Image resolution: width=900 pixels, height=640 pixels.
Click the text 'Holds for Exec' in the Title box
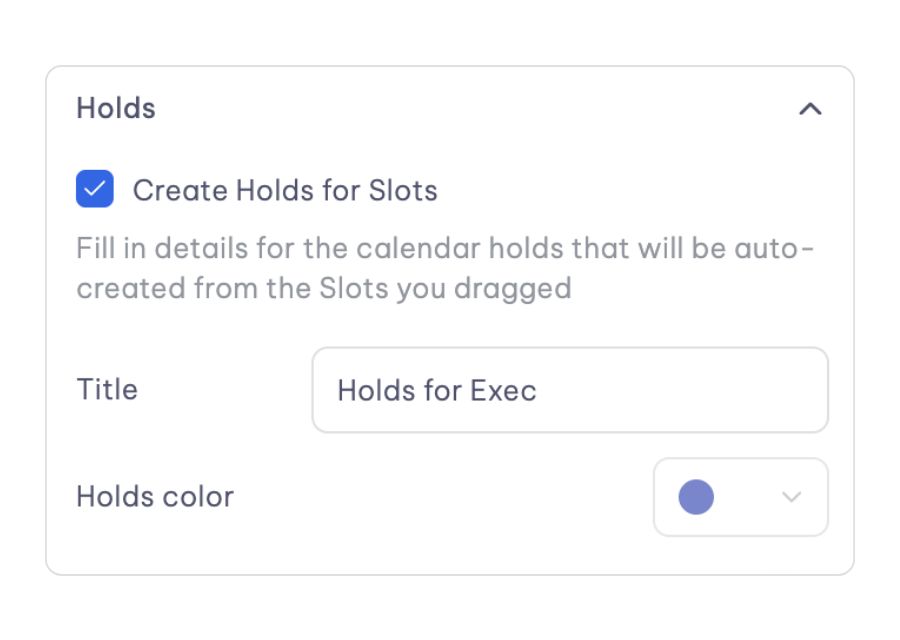[x=437, y=391]
